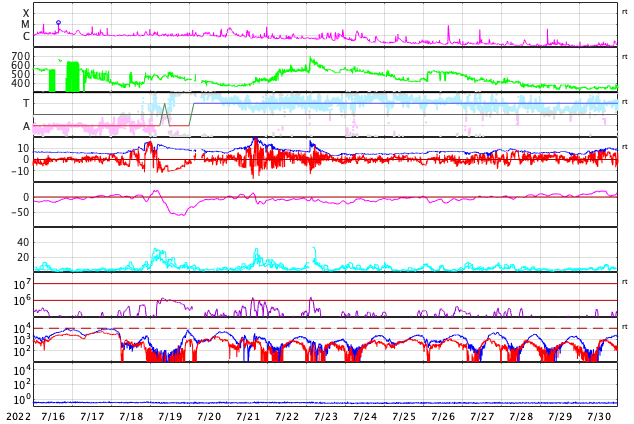
Task: Pick the 7/27 date label
Action: (482, 416)
